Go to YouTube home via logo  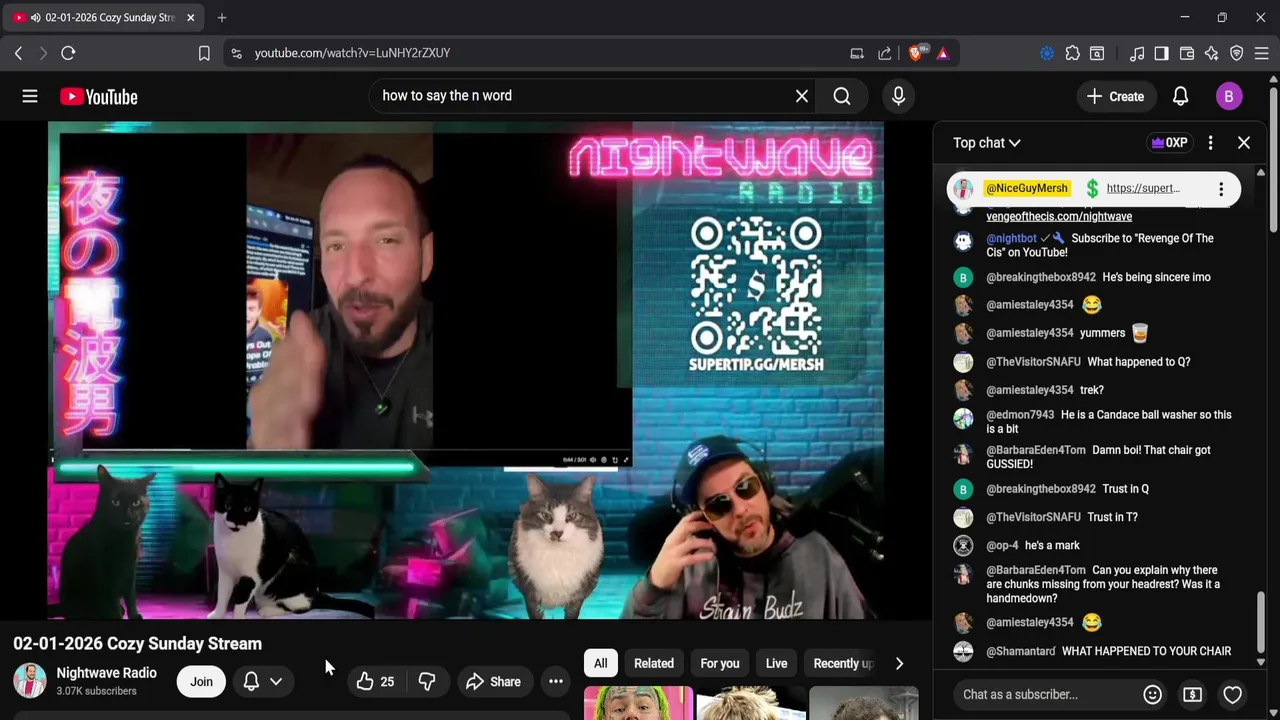[98, 96]
